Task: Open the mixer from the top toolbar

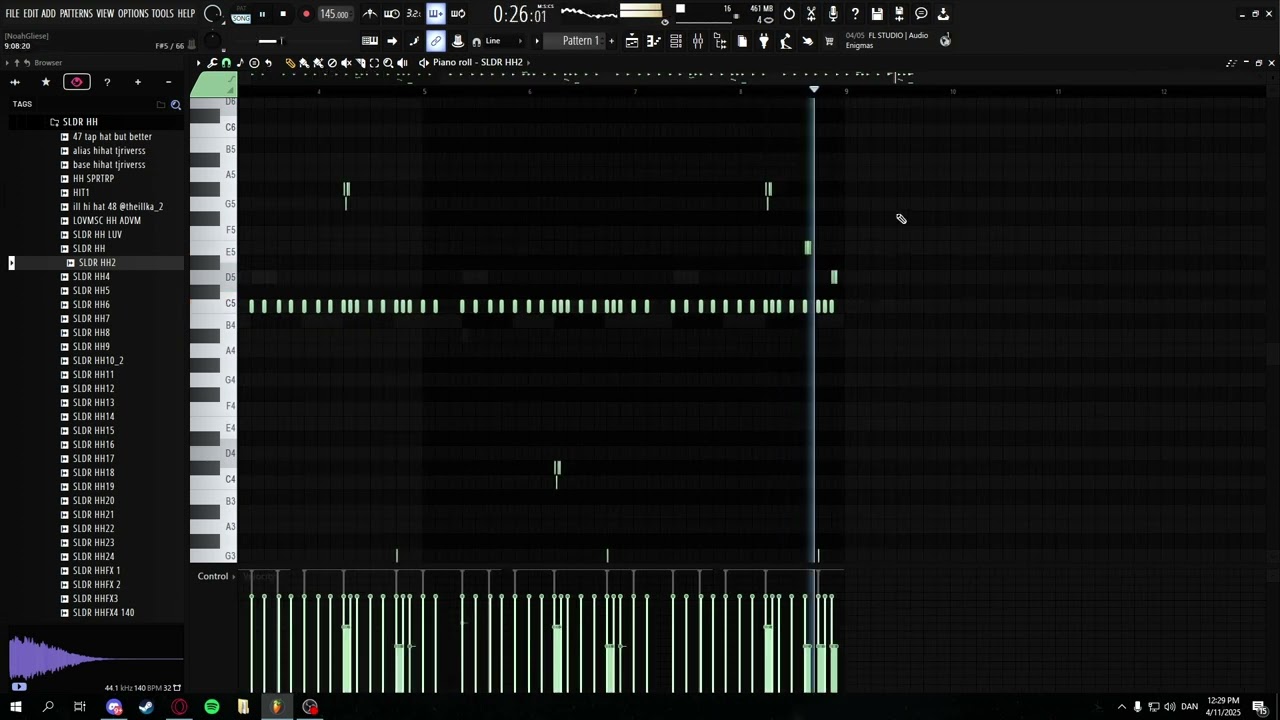Action: click(698, 41)
